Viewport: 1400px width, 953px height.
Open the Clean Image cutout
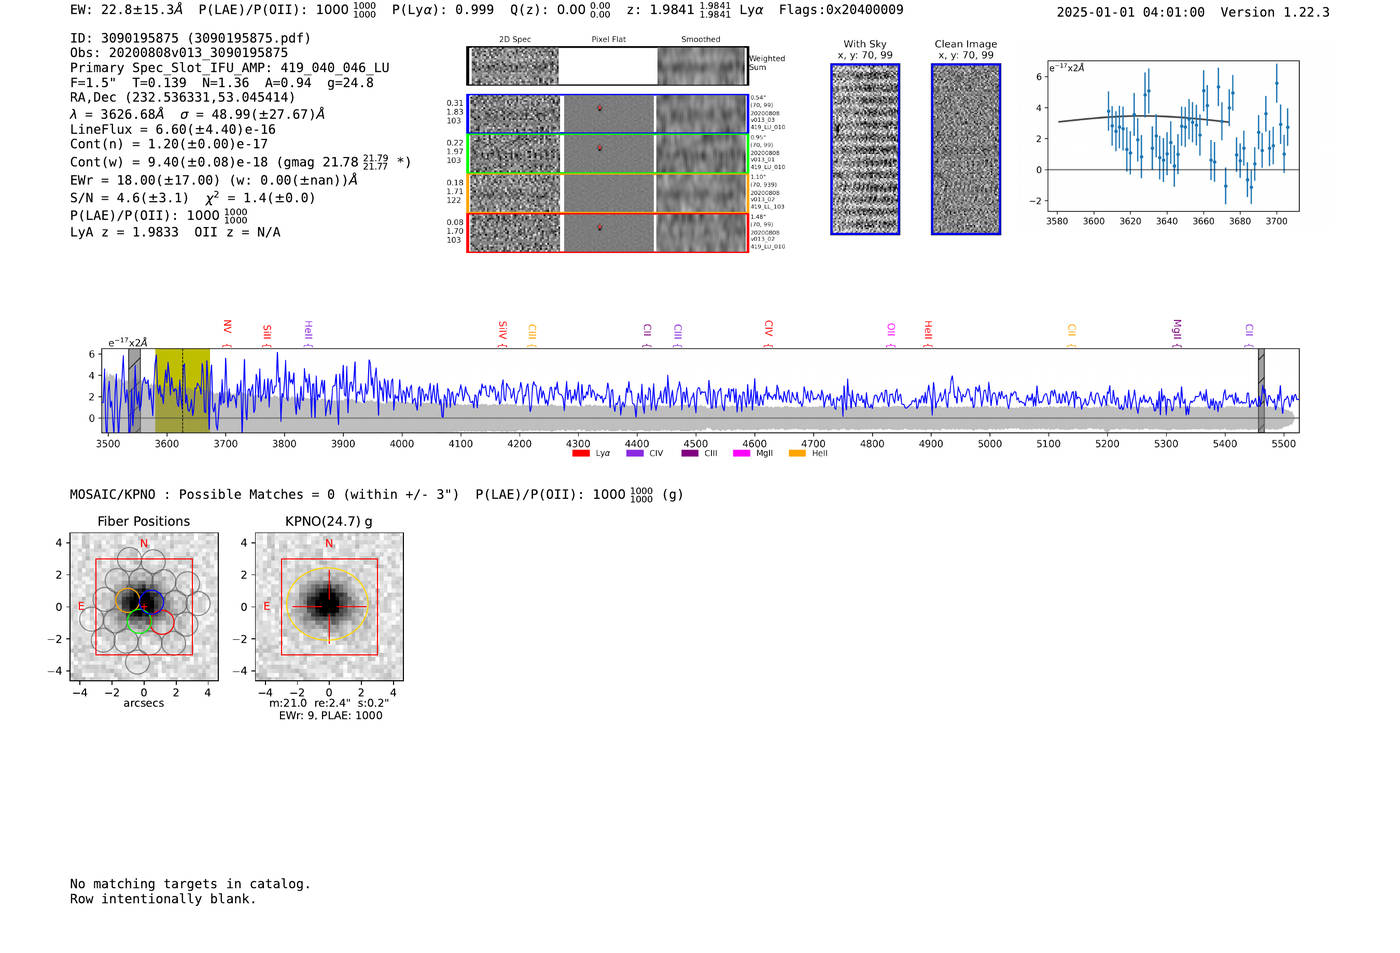(x=966, y=149)
